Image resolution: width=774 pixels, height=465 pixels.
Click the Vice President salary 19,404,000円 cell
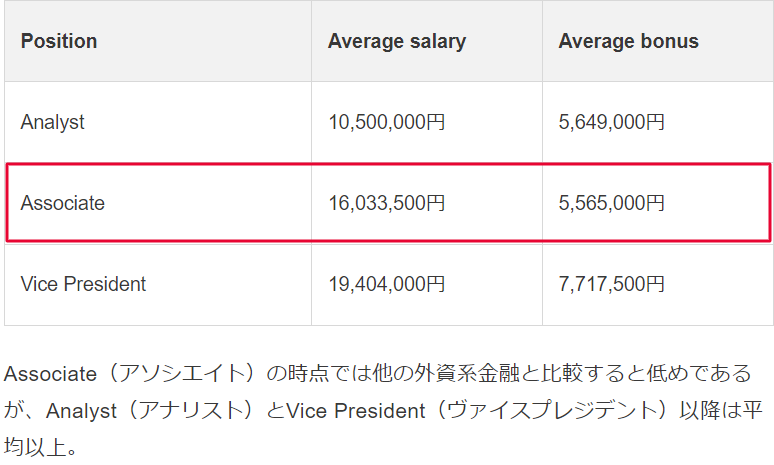click(427, 284)
